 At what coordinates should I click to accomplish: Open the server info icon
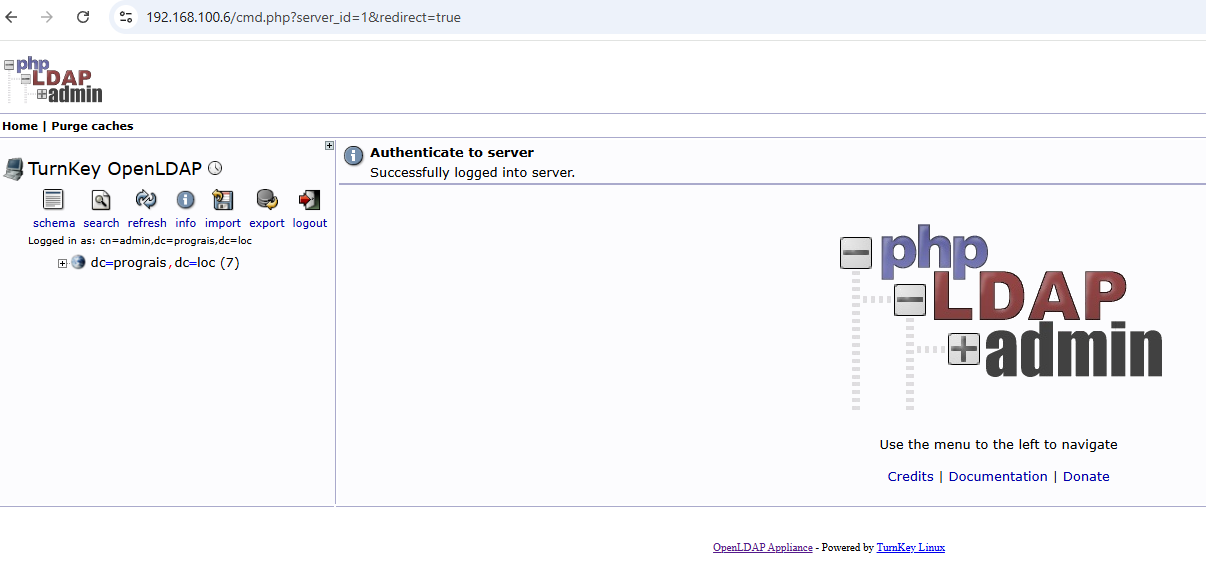point(186,199)
